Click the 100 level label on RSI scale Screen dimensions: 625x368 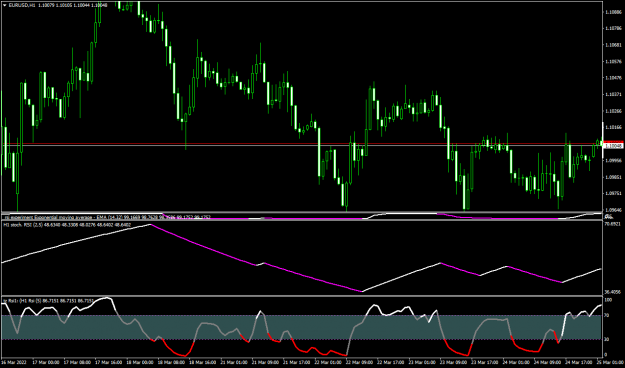608,299
